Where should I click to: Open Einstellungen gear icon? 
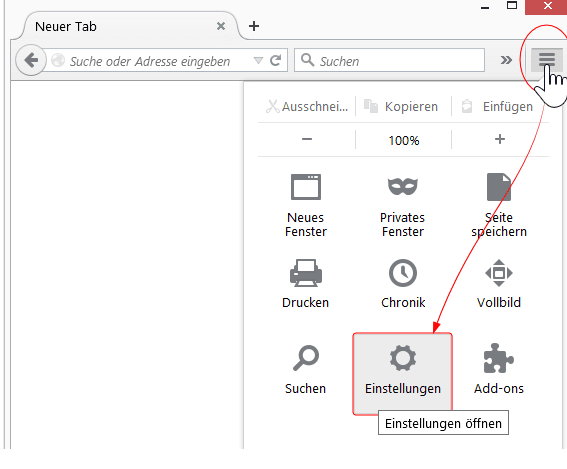pos(402,374)
